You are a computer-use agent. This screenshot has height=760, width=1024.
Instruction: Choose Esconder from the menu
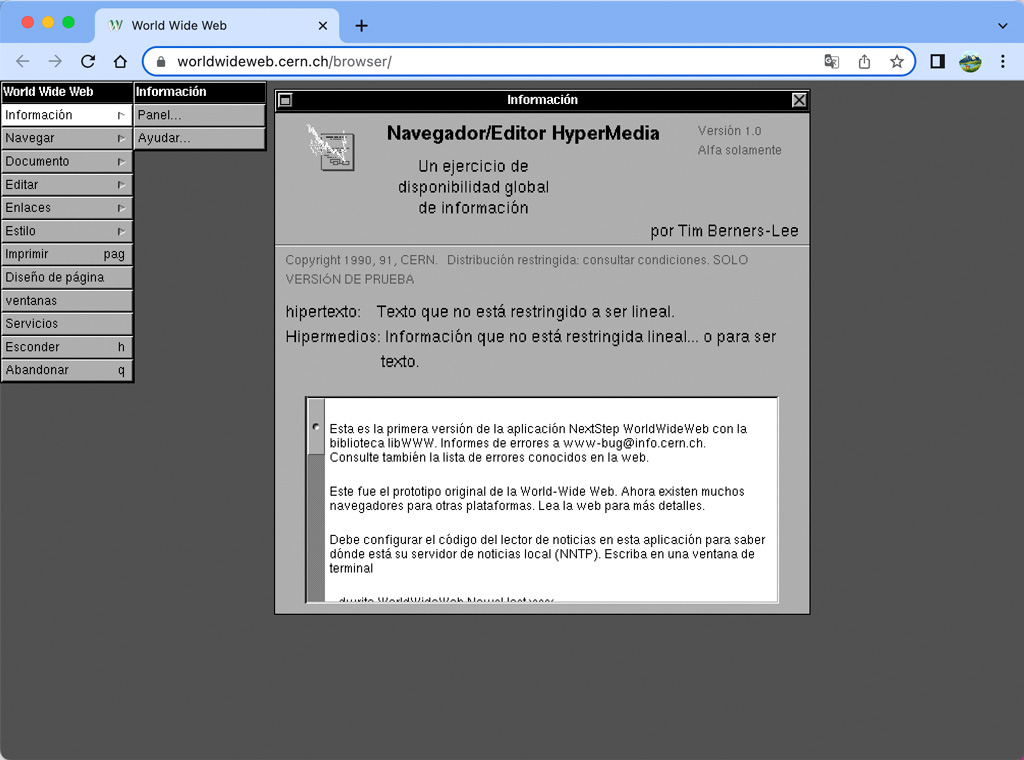pos(67,347)
